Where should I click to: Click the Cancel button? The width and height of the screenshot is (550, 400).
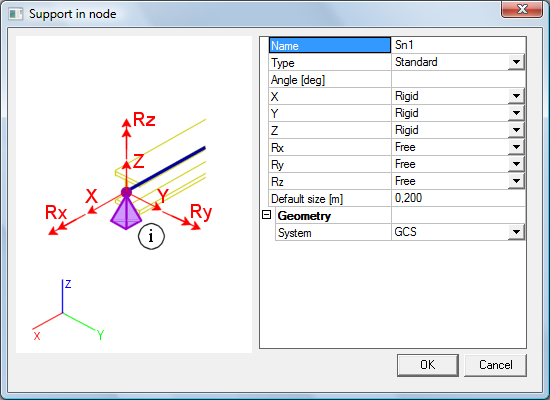pyautogui.click(x=495, y=365)
